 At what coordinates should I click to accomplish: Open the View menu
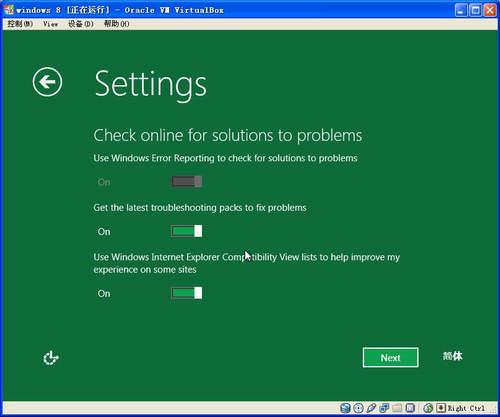pos(50,24)
